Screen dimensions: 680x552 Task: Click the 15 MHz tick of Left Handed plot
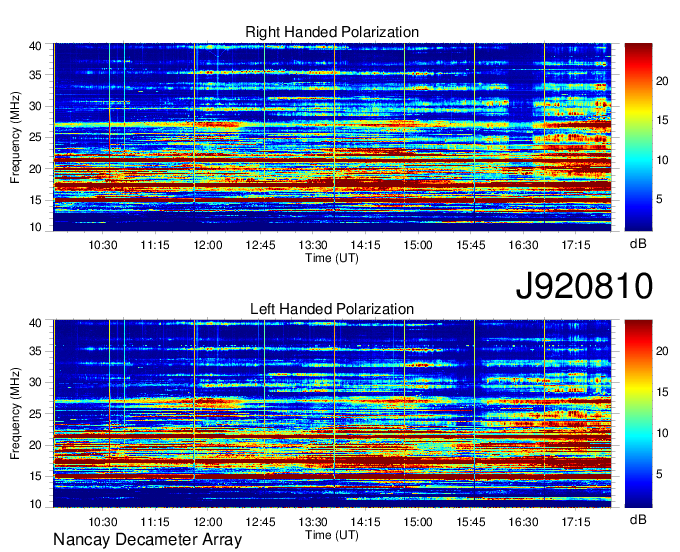coord(35,476)
